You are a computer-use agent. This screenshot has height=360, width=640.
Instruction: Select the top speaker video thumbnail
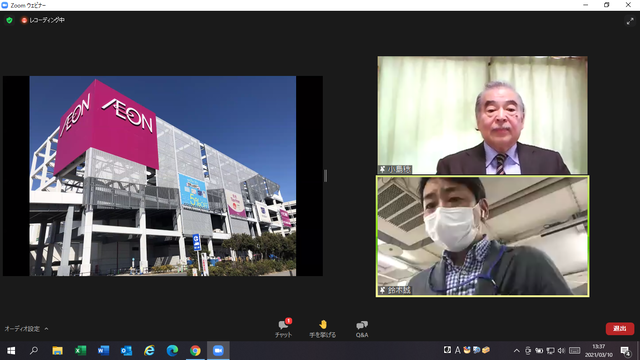pos(482,115)
